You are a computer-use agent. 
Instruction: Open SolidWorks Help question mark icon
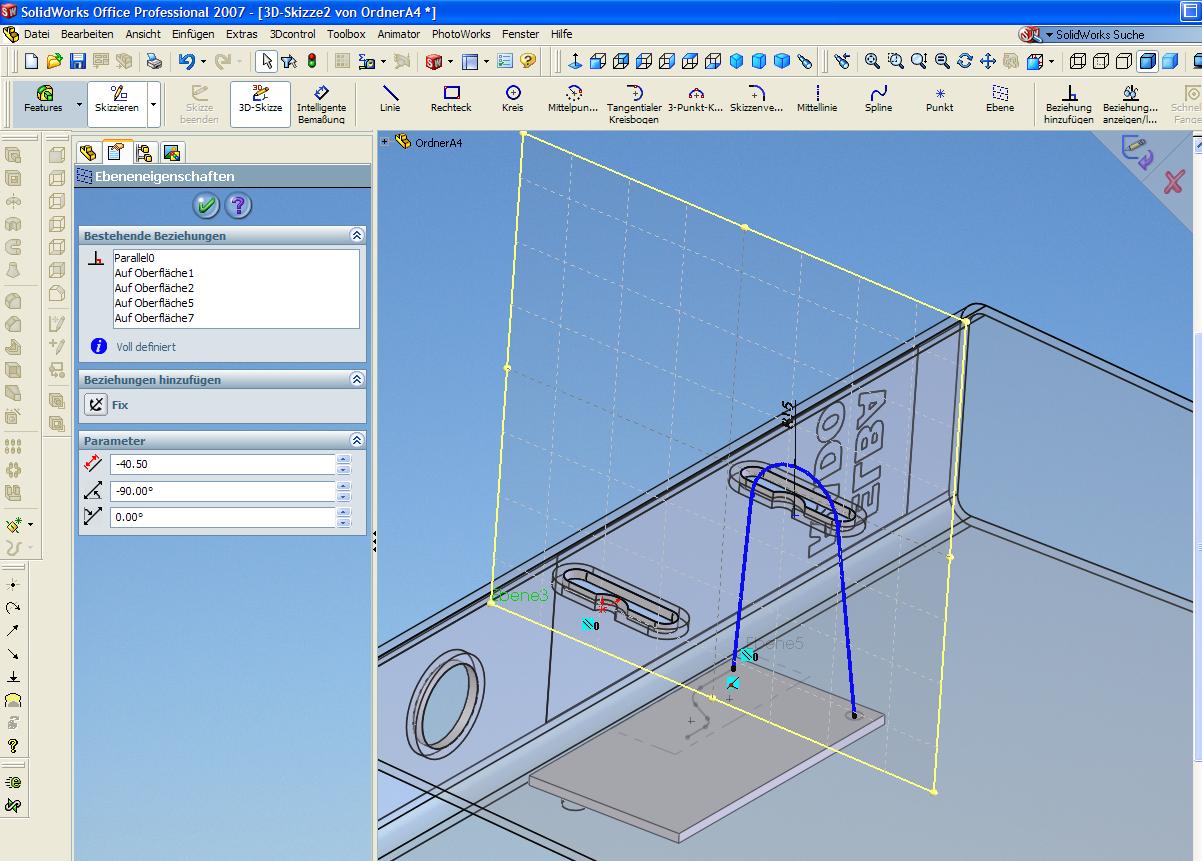pyautogui.click(x=528, y=61)
